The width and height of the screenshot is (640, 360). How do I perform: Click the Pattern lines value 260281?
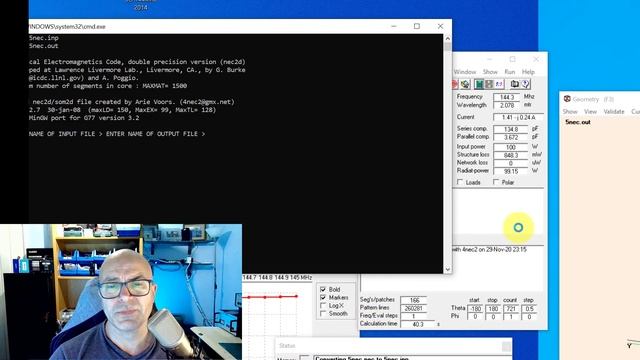[413, 308]
